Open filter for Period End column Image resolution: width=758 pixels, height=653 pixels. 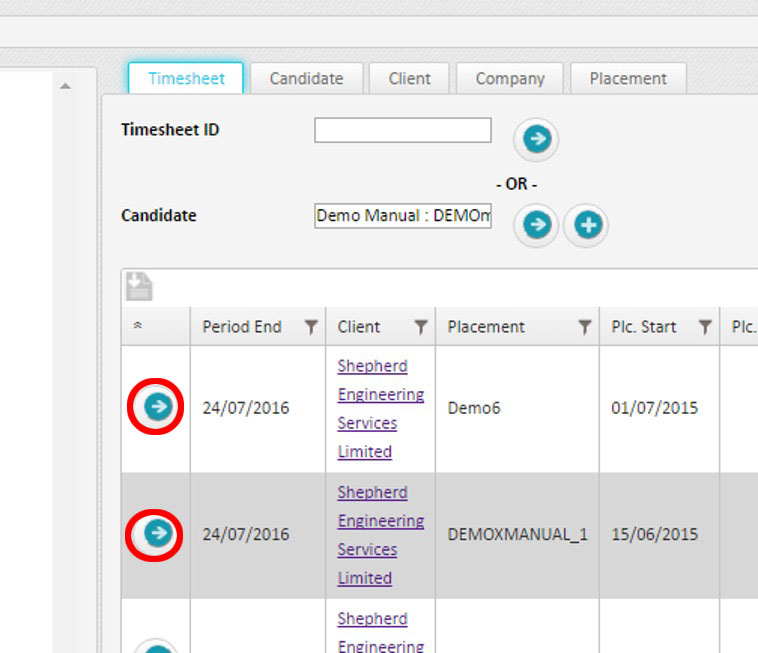click(x=311, y=327)
